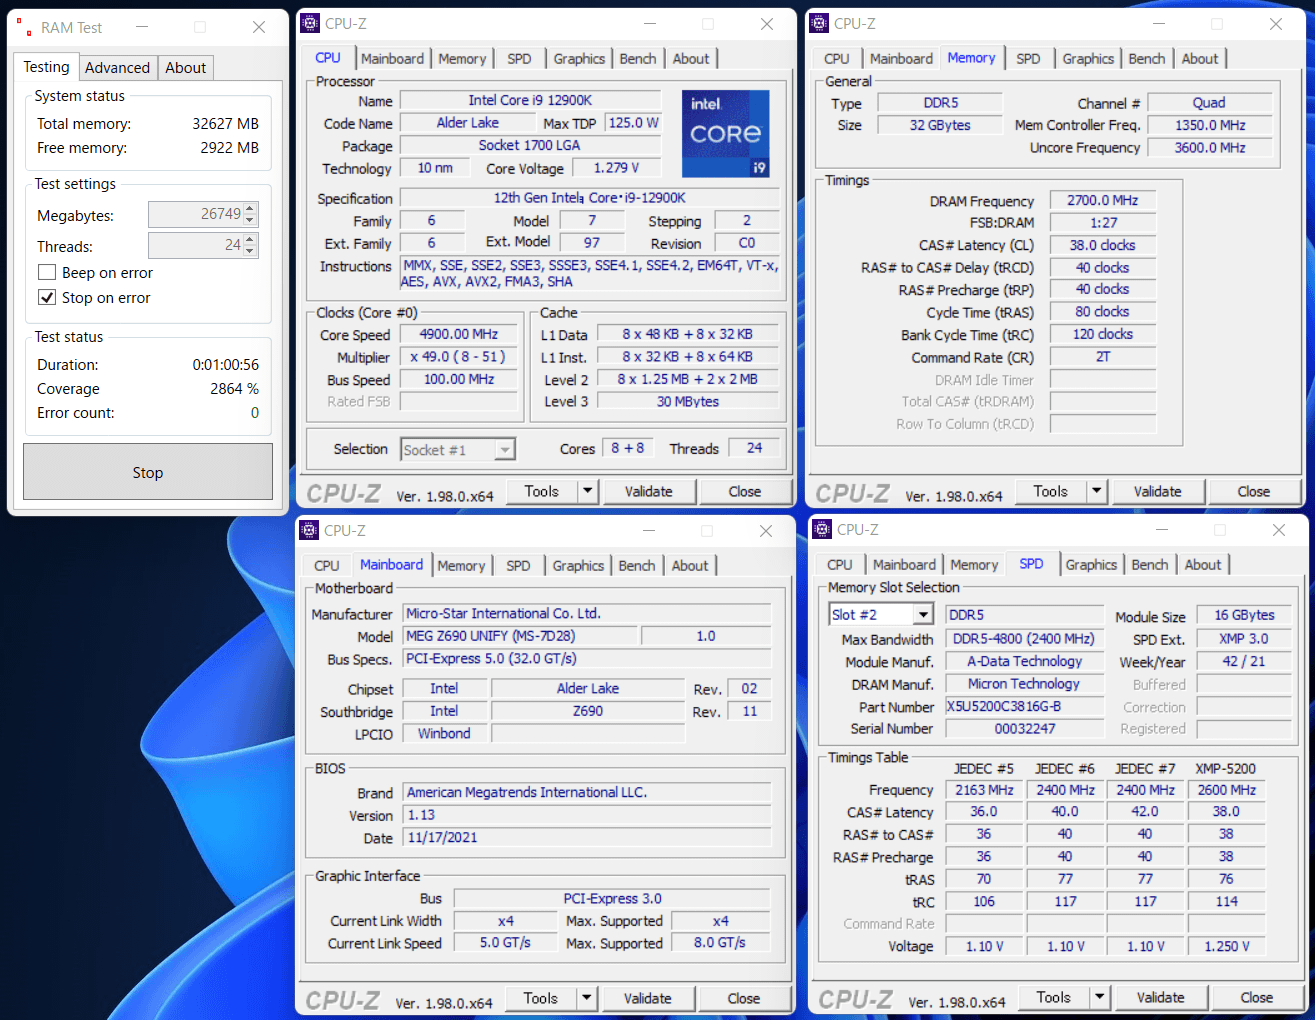
Task: Close the RAM Test window
Action: [x=259, y=27]
